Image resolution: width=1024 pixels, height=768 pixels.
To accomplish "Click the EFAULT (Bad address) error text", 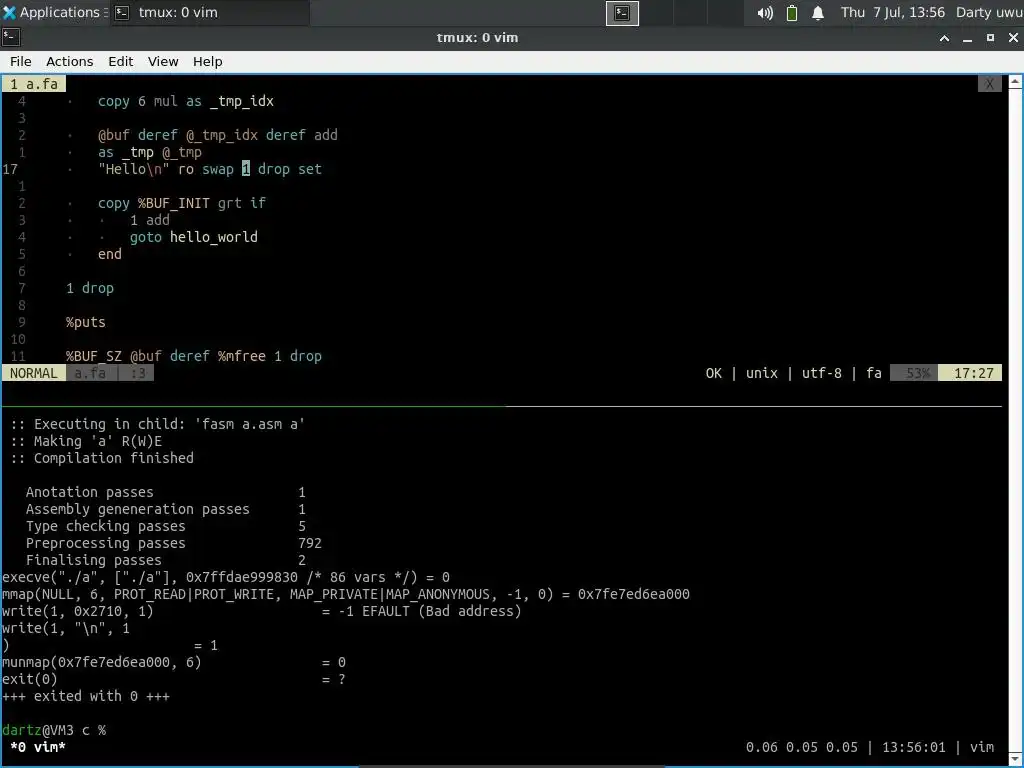I will tap(441, 611).
